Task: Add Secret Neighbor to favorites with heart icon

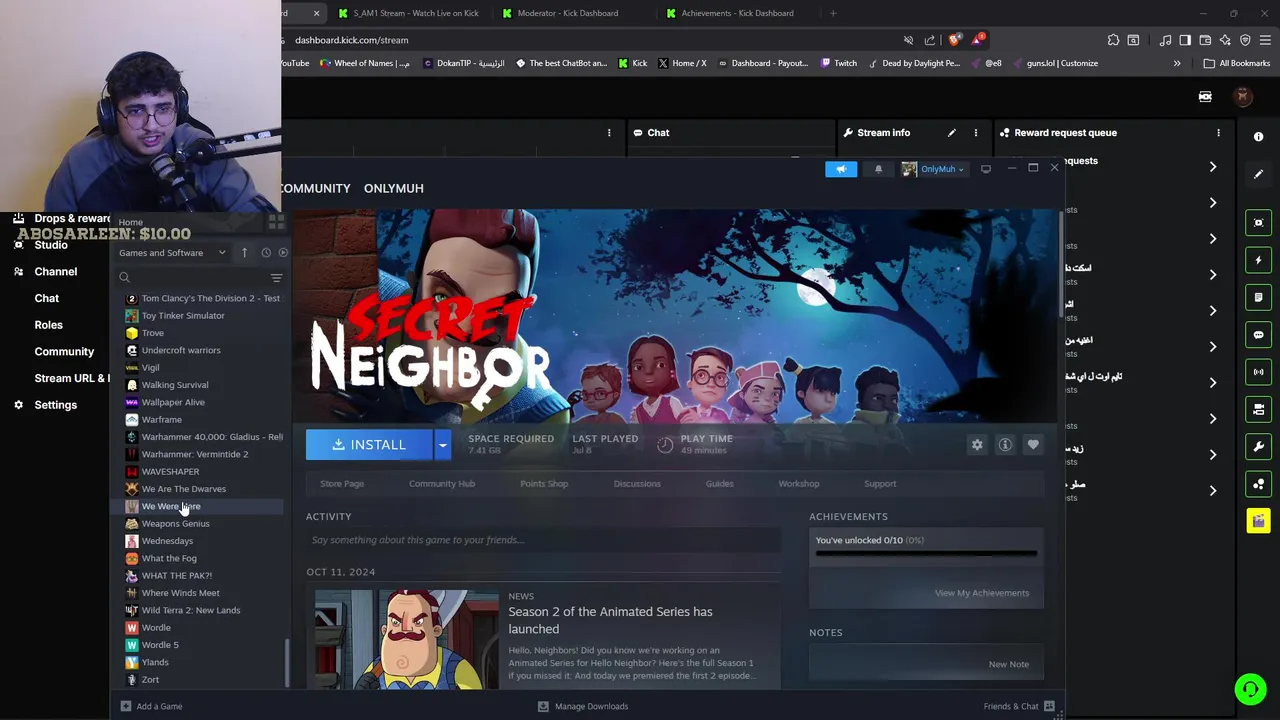Action: (1033, 445)
